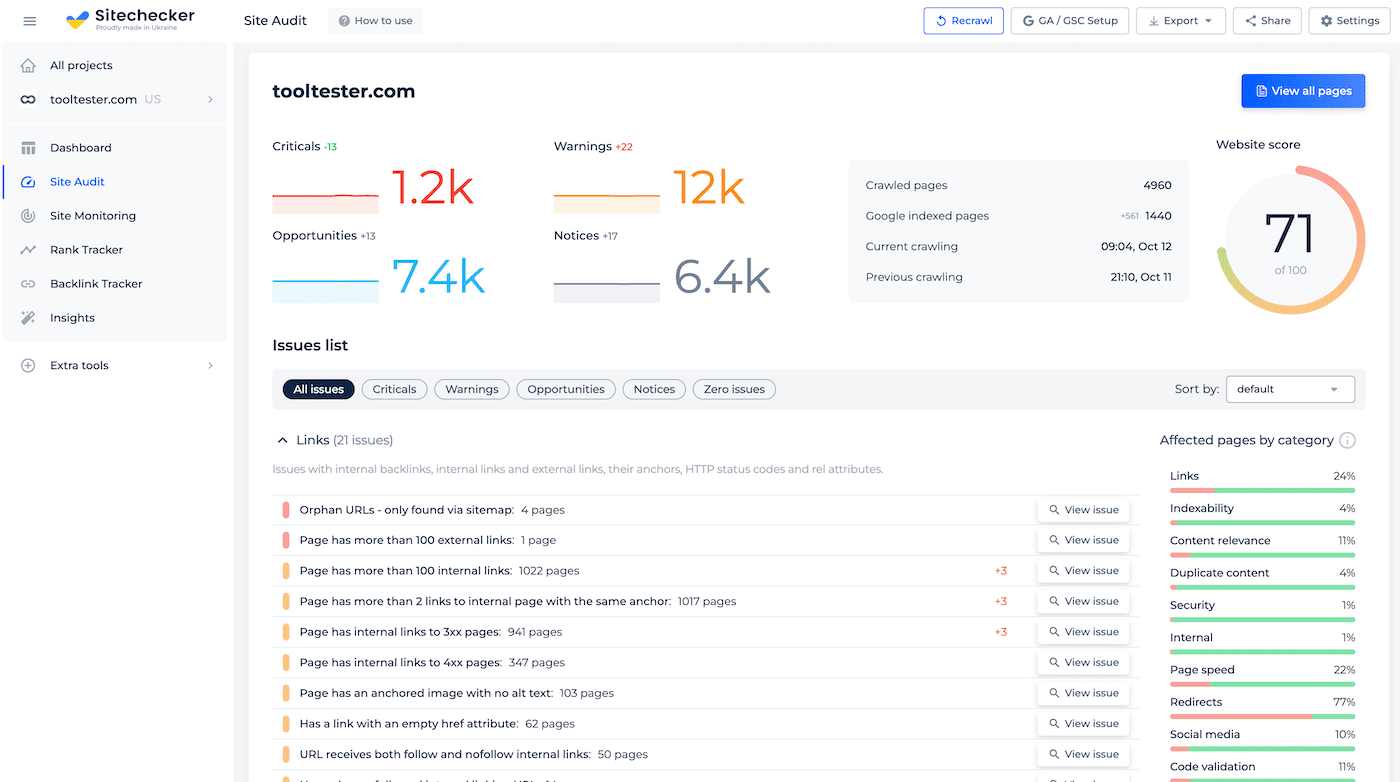Screen dimensions: 1400x782
Task: Click View all pages
Action: pyautogui.click(x=1303, y=91)
